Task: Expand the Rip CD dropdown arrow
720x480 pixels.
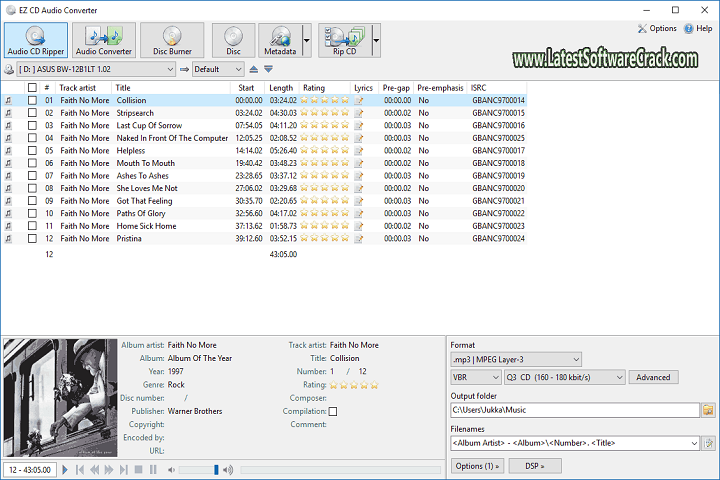Action: point(376,40)
